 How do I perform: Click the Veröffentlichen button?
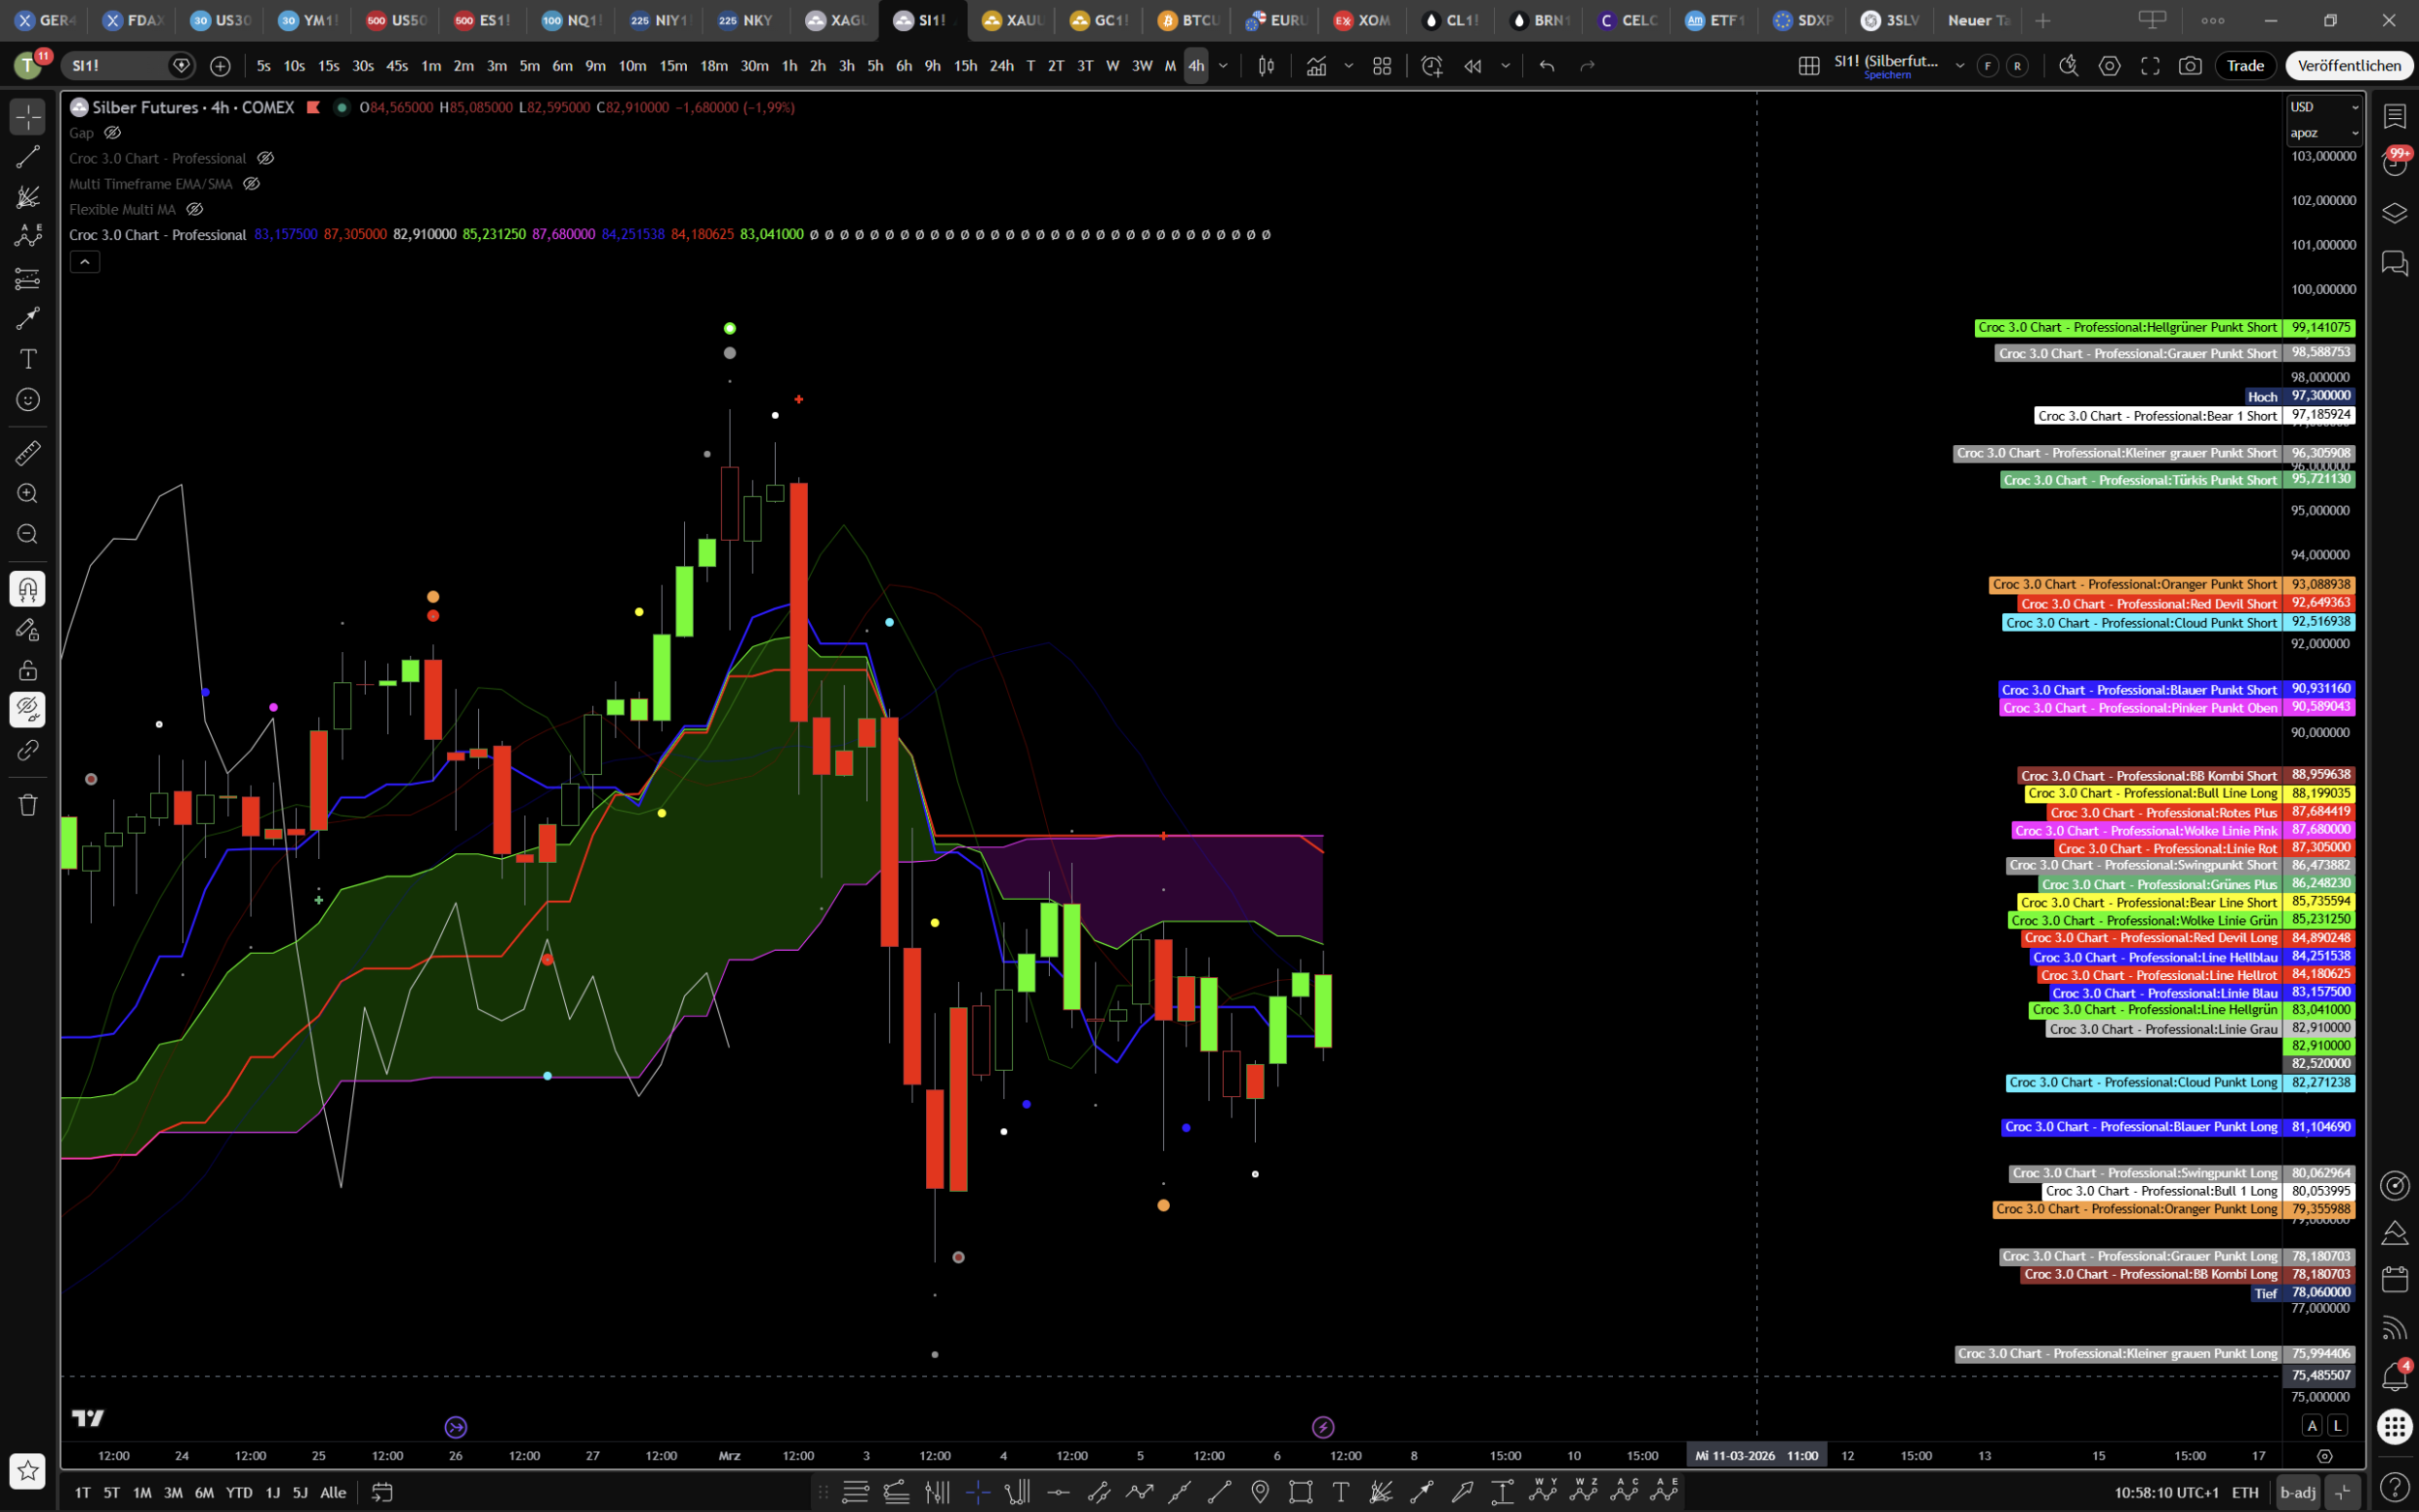(2348, 66)
